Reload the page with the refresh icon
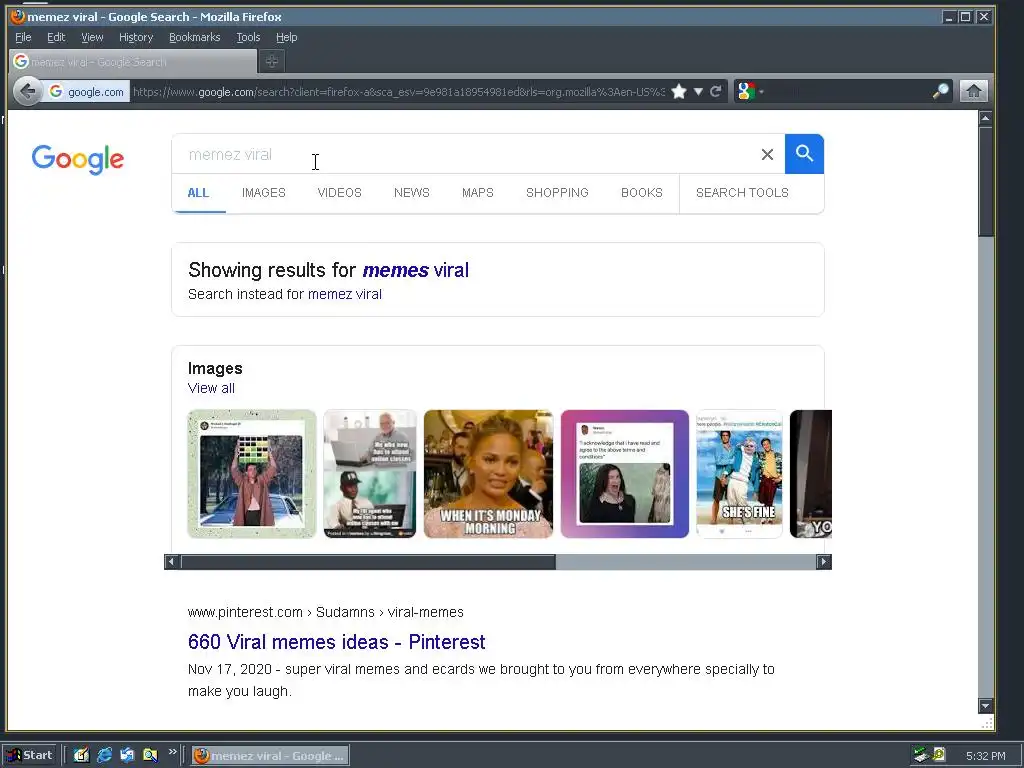 [x=716, y=91]
